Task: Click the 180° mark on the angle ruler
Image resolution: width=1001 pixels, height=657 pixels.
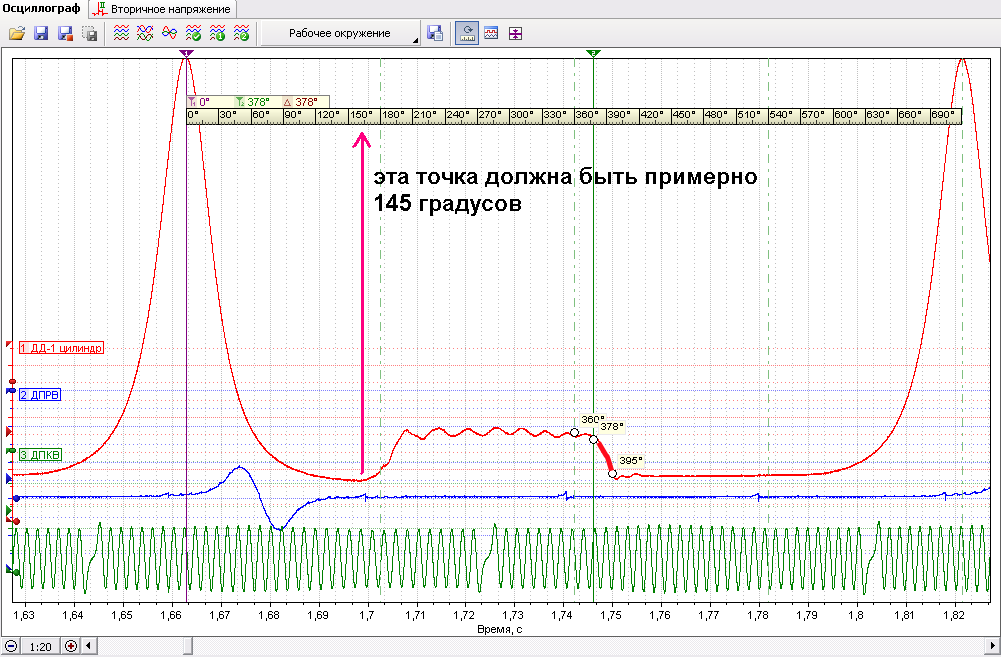Action: pos(393,115)
